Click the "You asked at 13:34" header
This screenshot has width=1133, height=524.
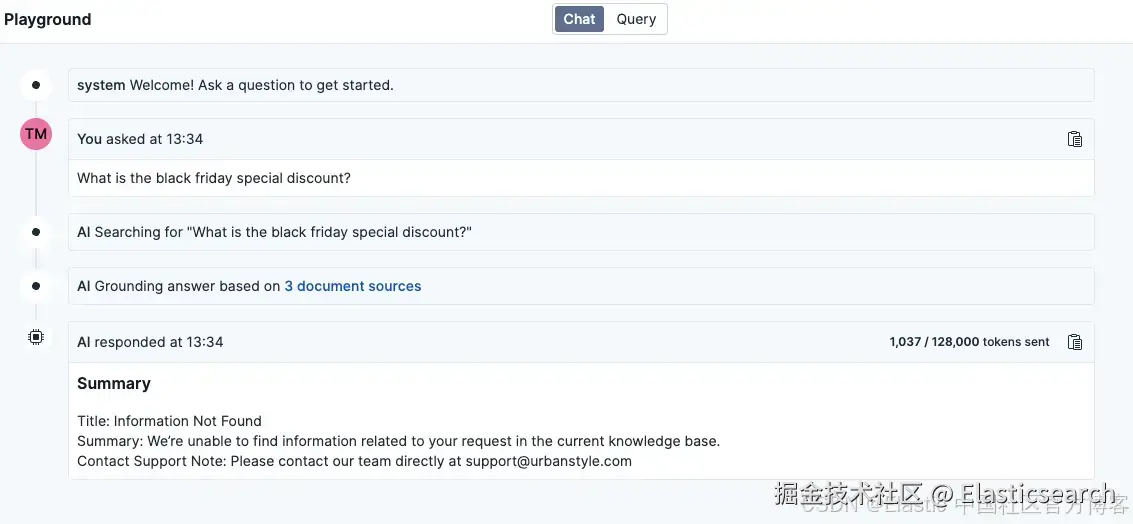pos(140,139)
